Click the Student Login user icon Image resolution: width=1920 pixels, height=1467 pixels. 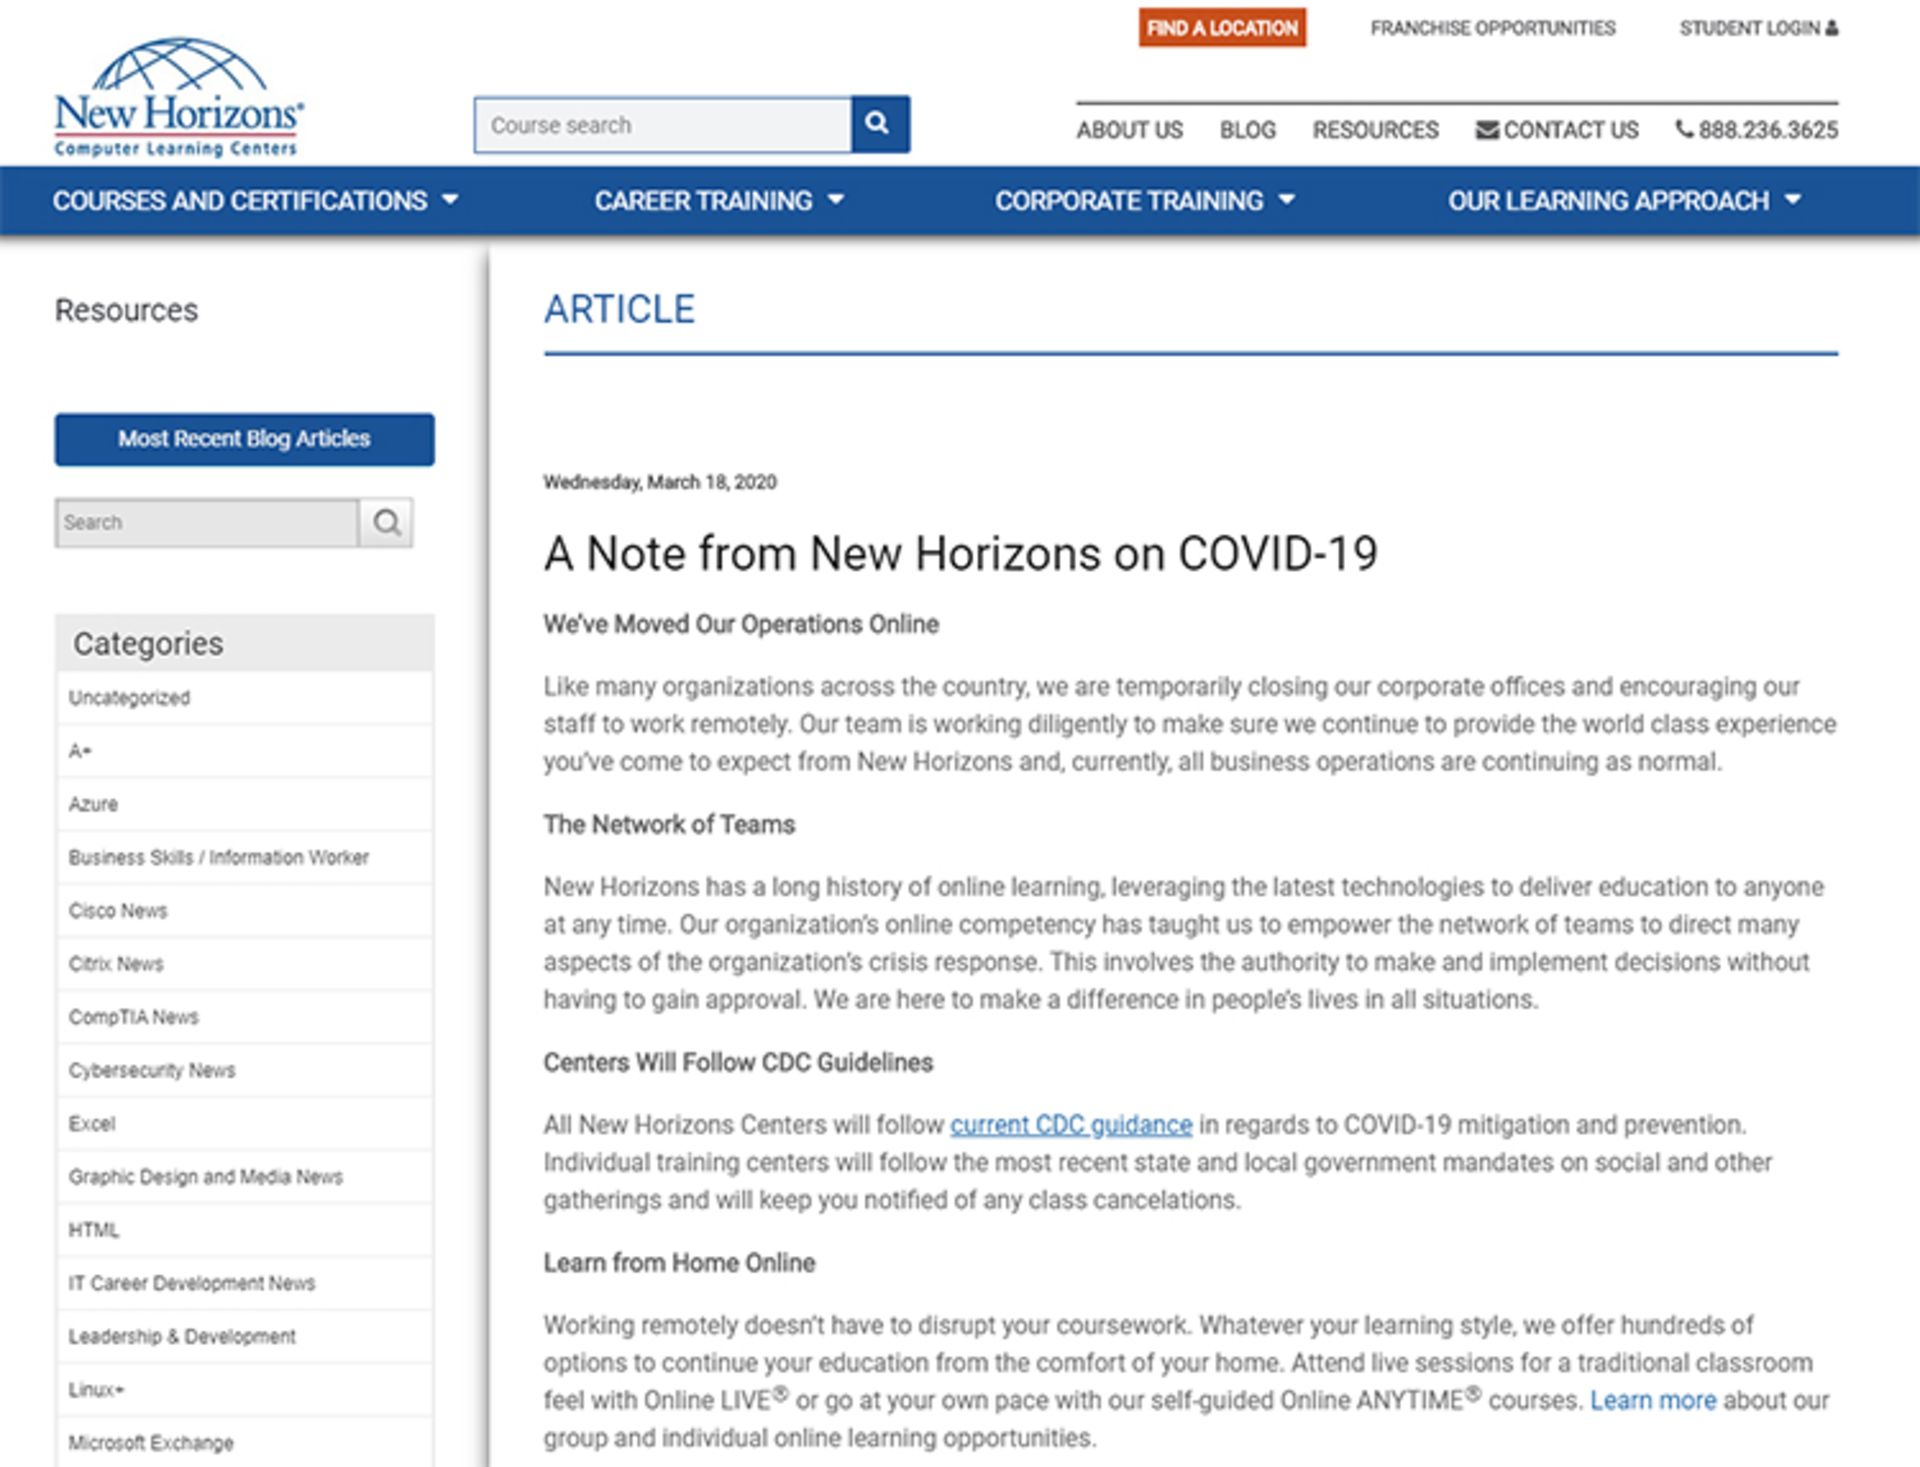(x=1831, y=28)
